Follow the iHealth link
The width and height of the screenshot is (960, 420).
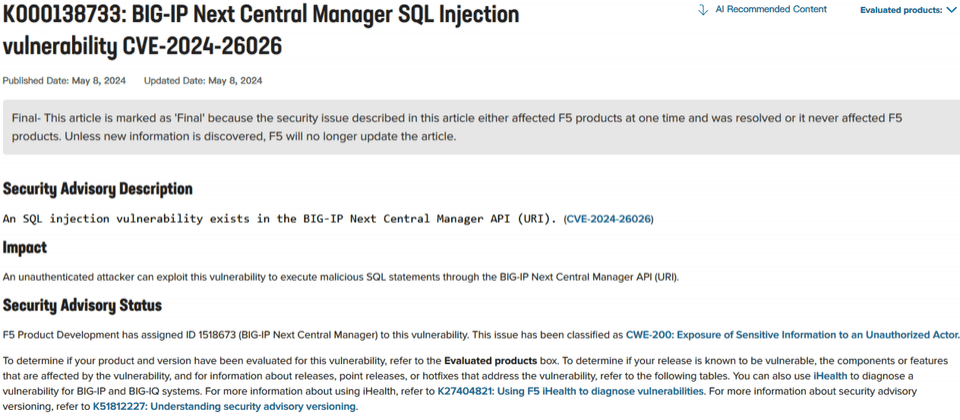830,376
